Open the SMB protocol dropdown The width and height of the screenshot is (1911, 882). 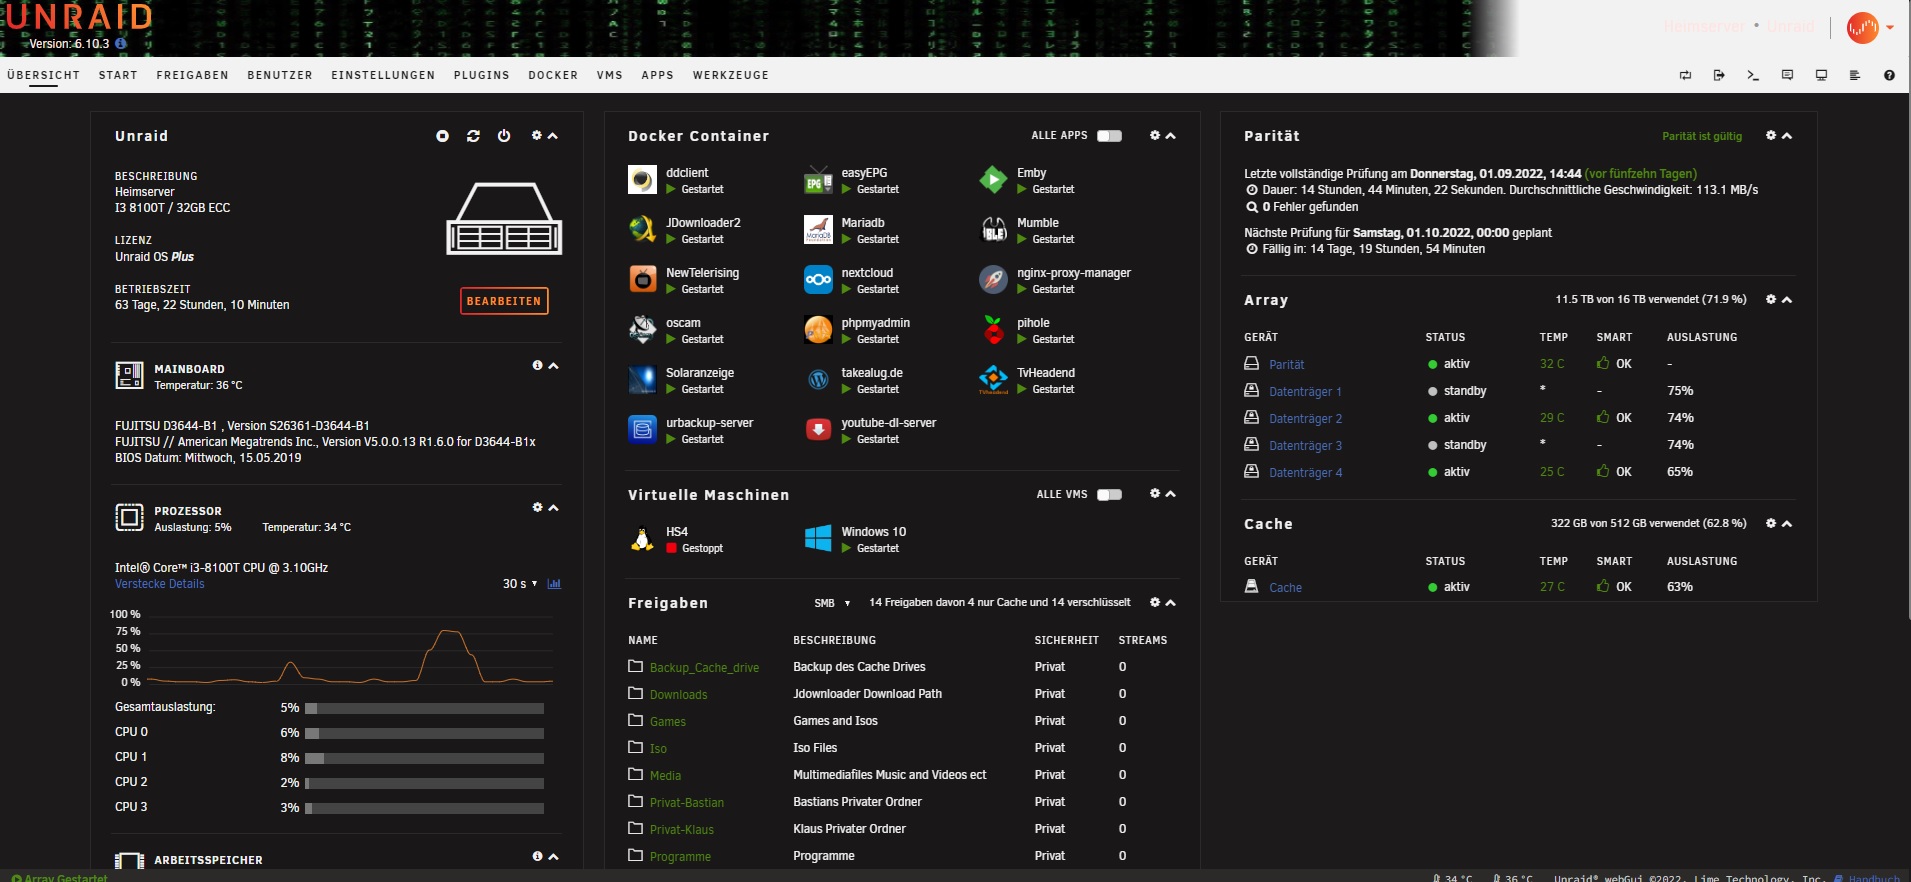(x=832, y=603)
